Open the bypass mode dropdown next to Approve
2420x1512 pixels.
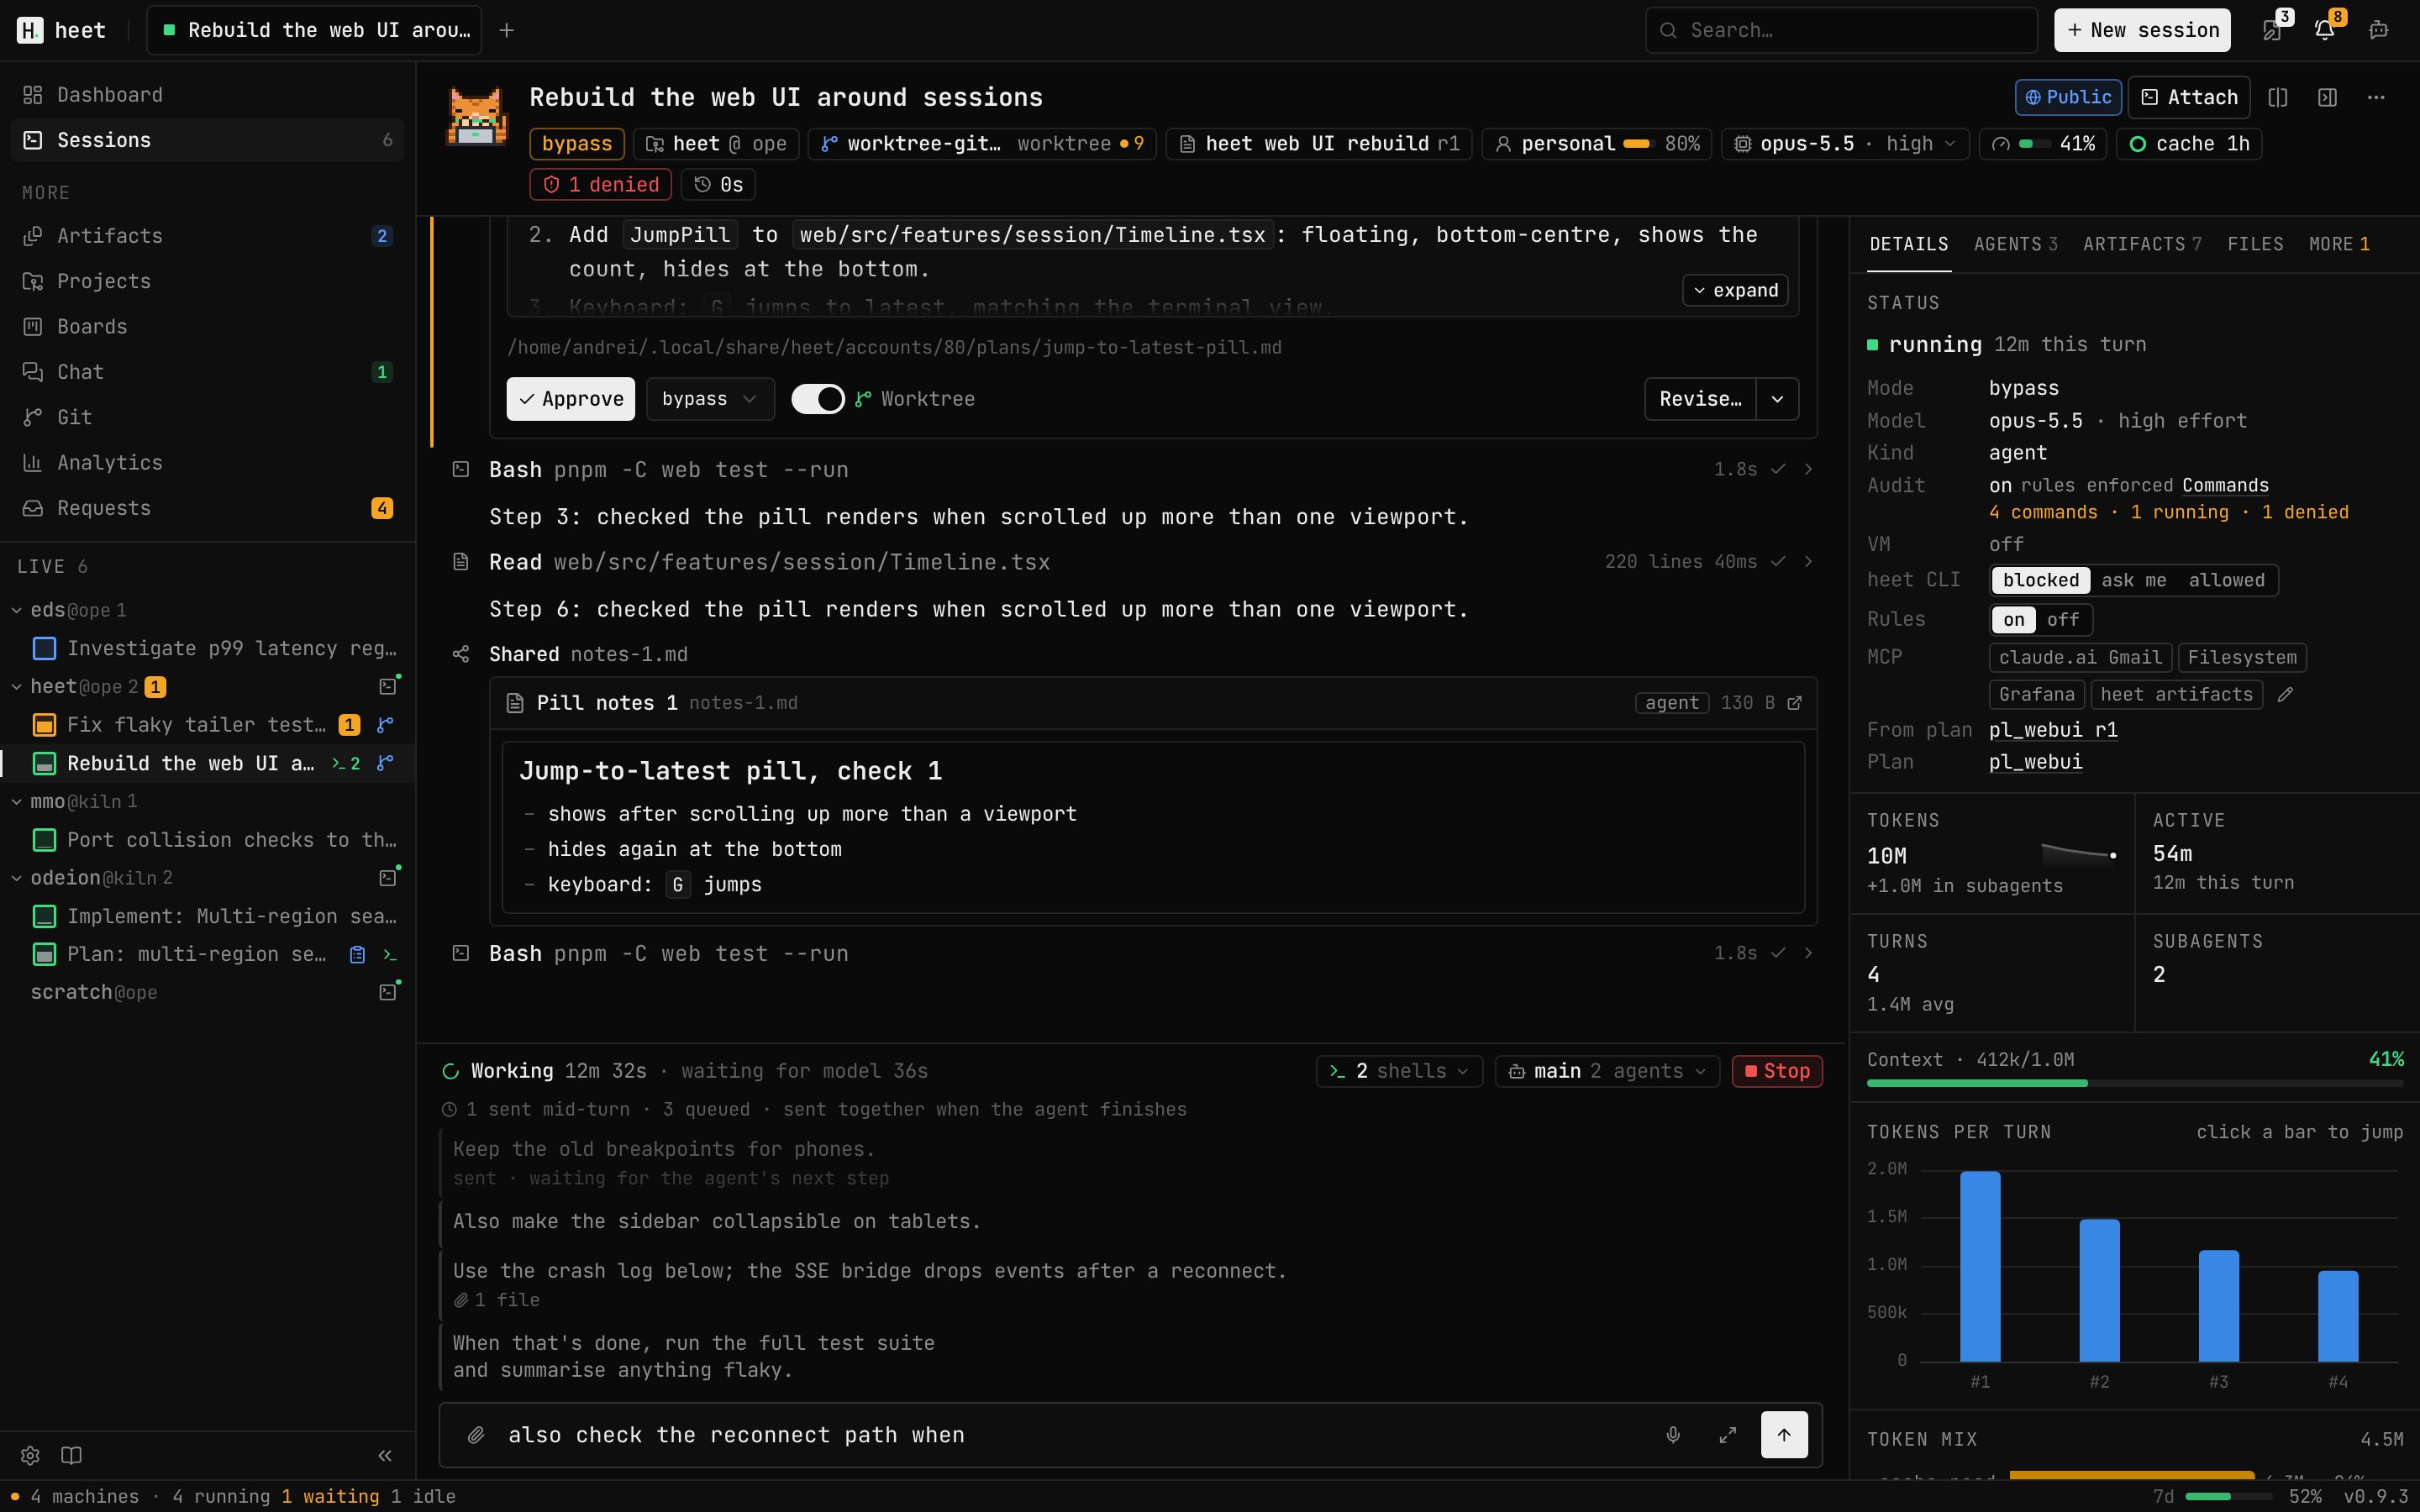click(709, 399)
